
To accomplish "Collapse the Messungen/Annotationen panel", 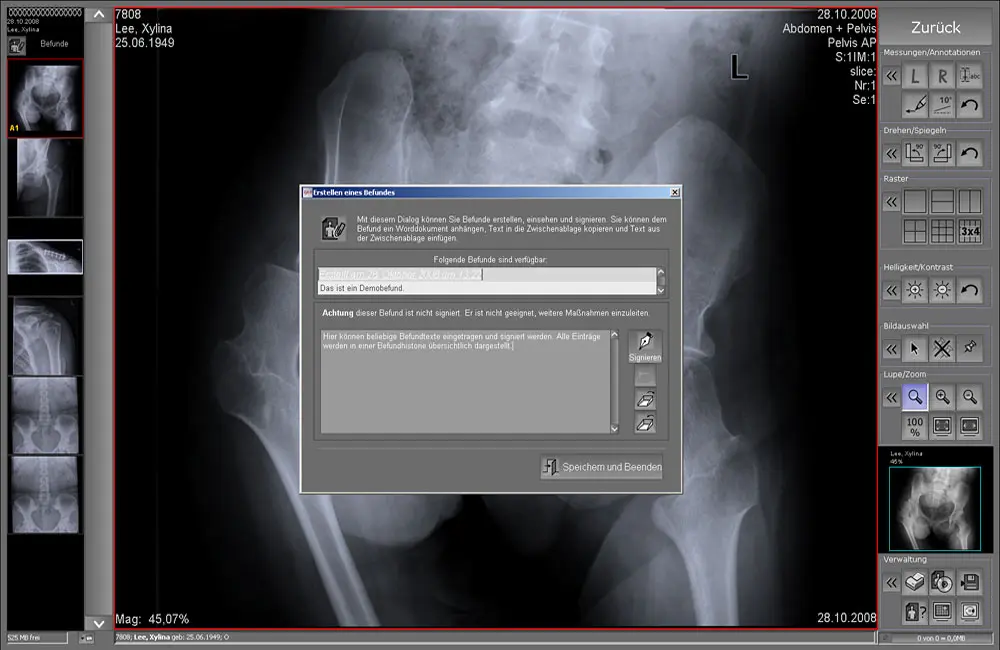I will tap(890, 76).
